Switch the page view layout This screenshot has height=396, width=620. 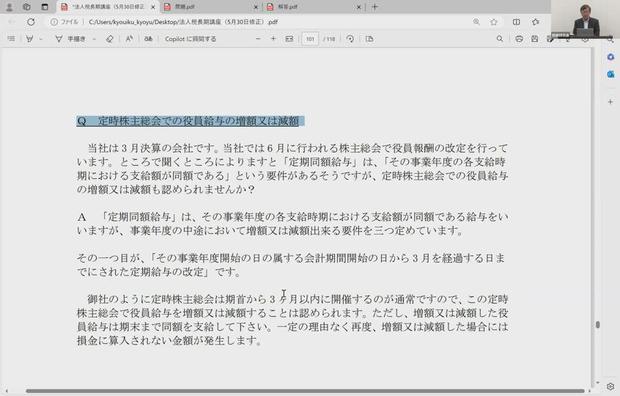(369, 39)
